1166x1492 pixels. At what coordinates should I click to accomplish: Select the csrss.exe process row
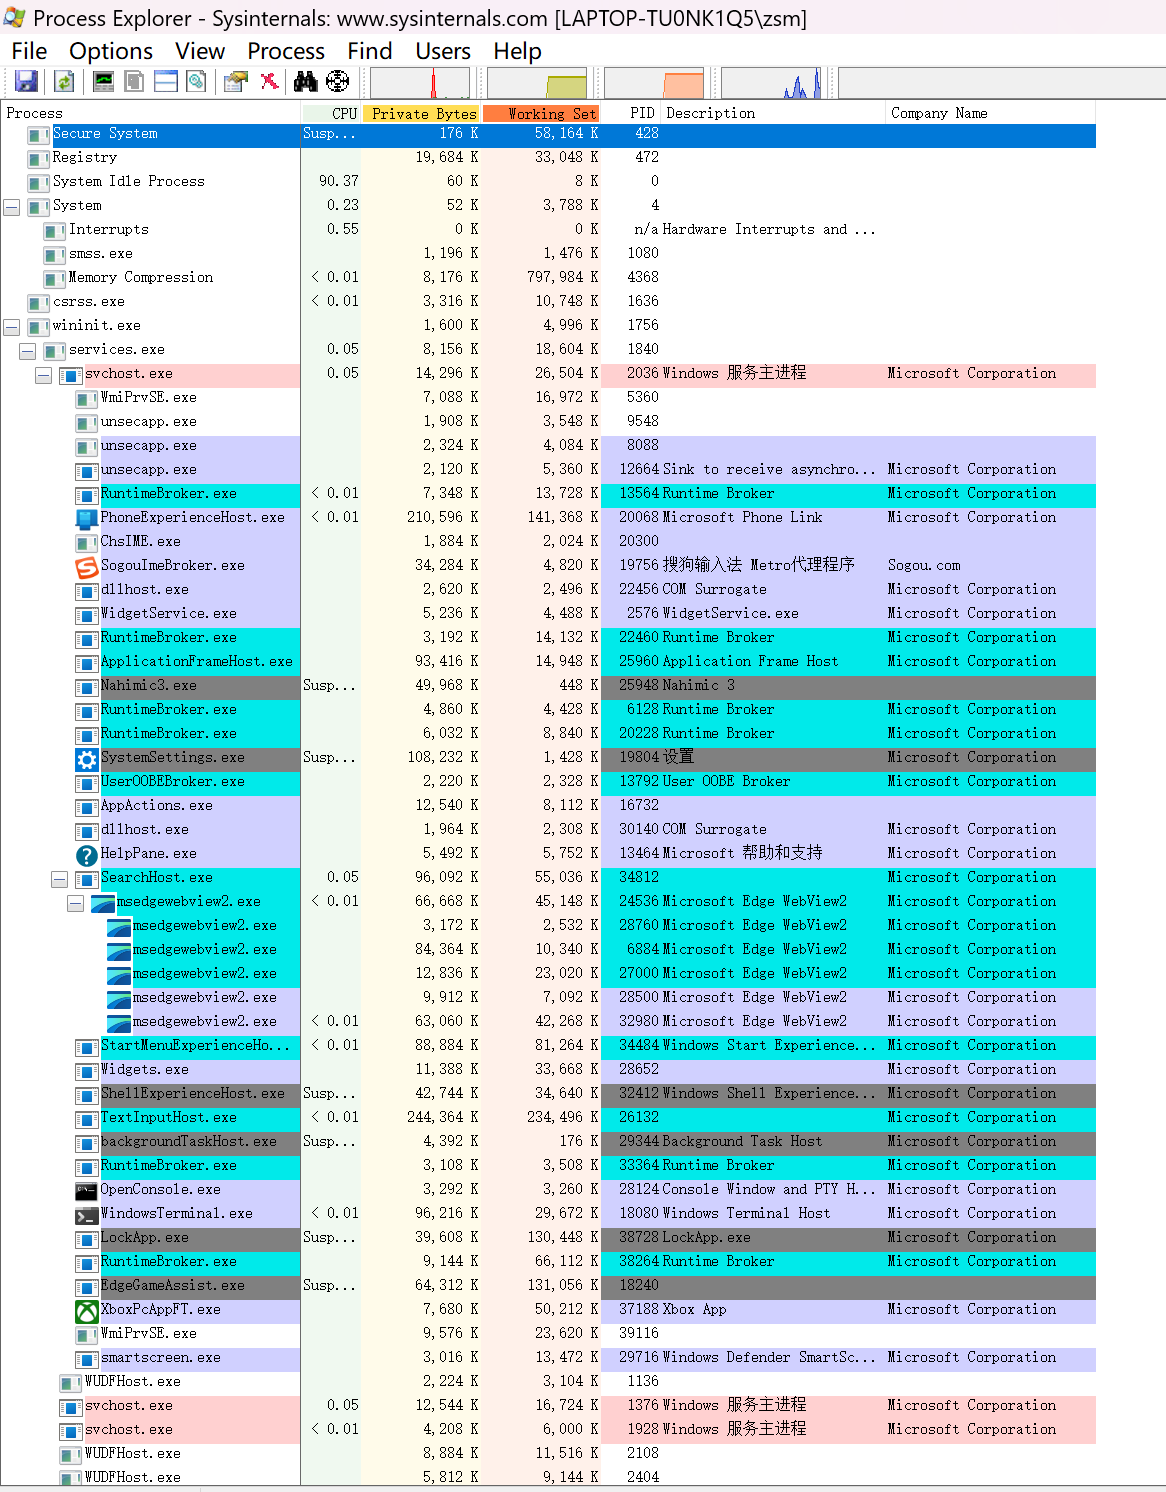pos(548,302)
